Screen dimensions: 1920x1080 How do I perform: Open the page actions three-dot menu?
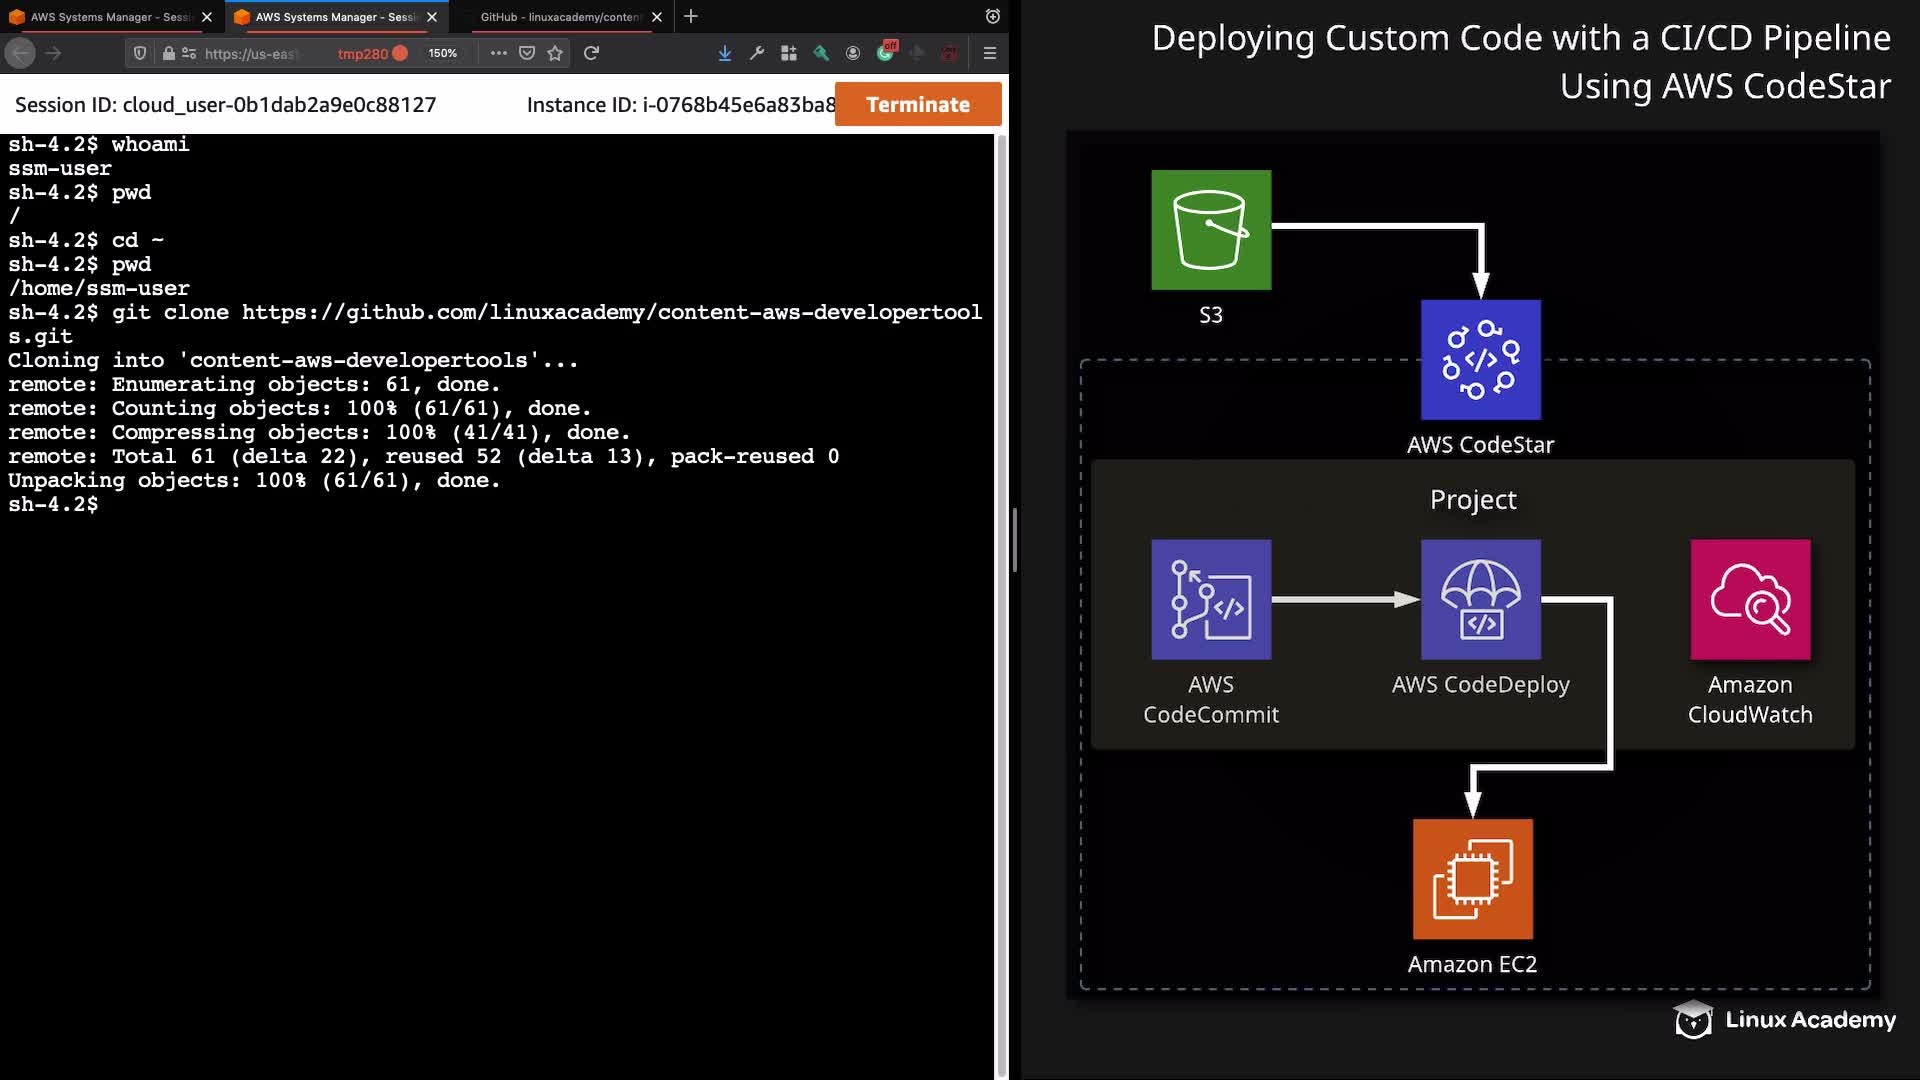pyautogui.click(x=498, y=53)
